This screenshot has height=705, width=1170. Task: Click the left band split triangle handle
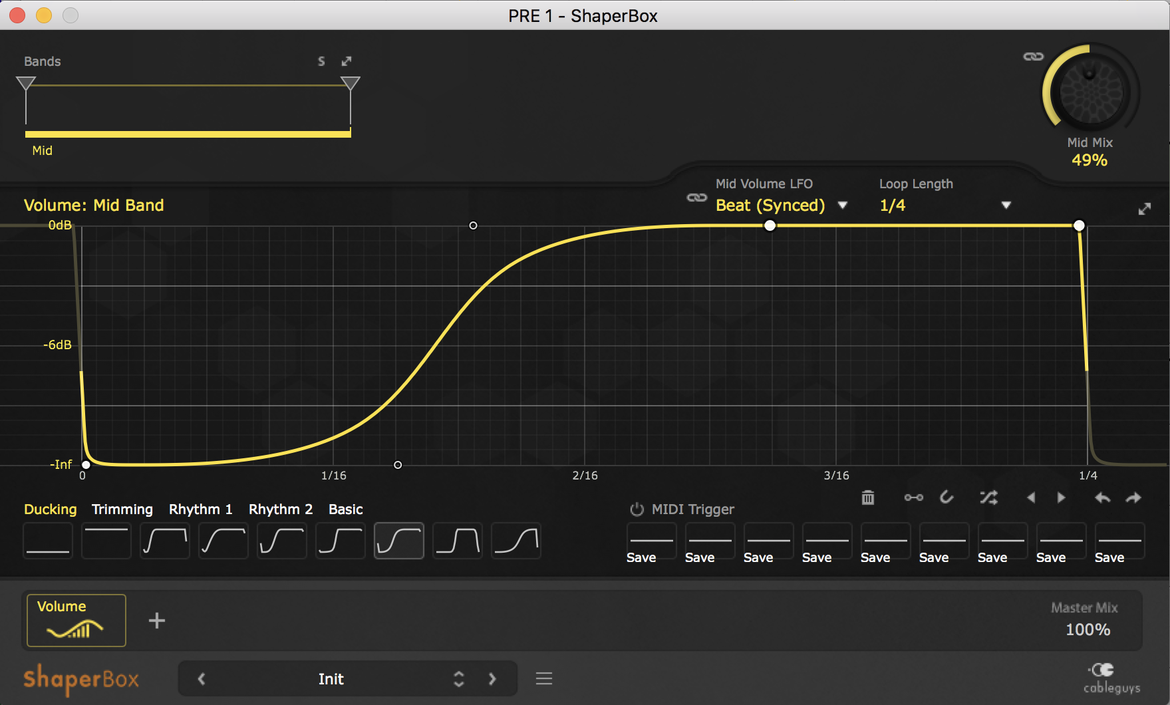[26, 83]
